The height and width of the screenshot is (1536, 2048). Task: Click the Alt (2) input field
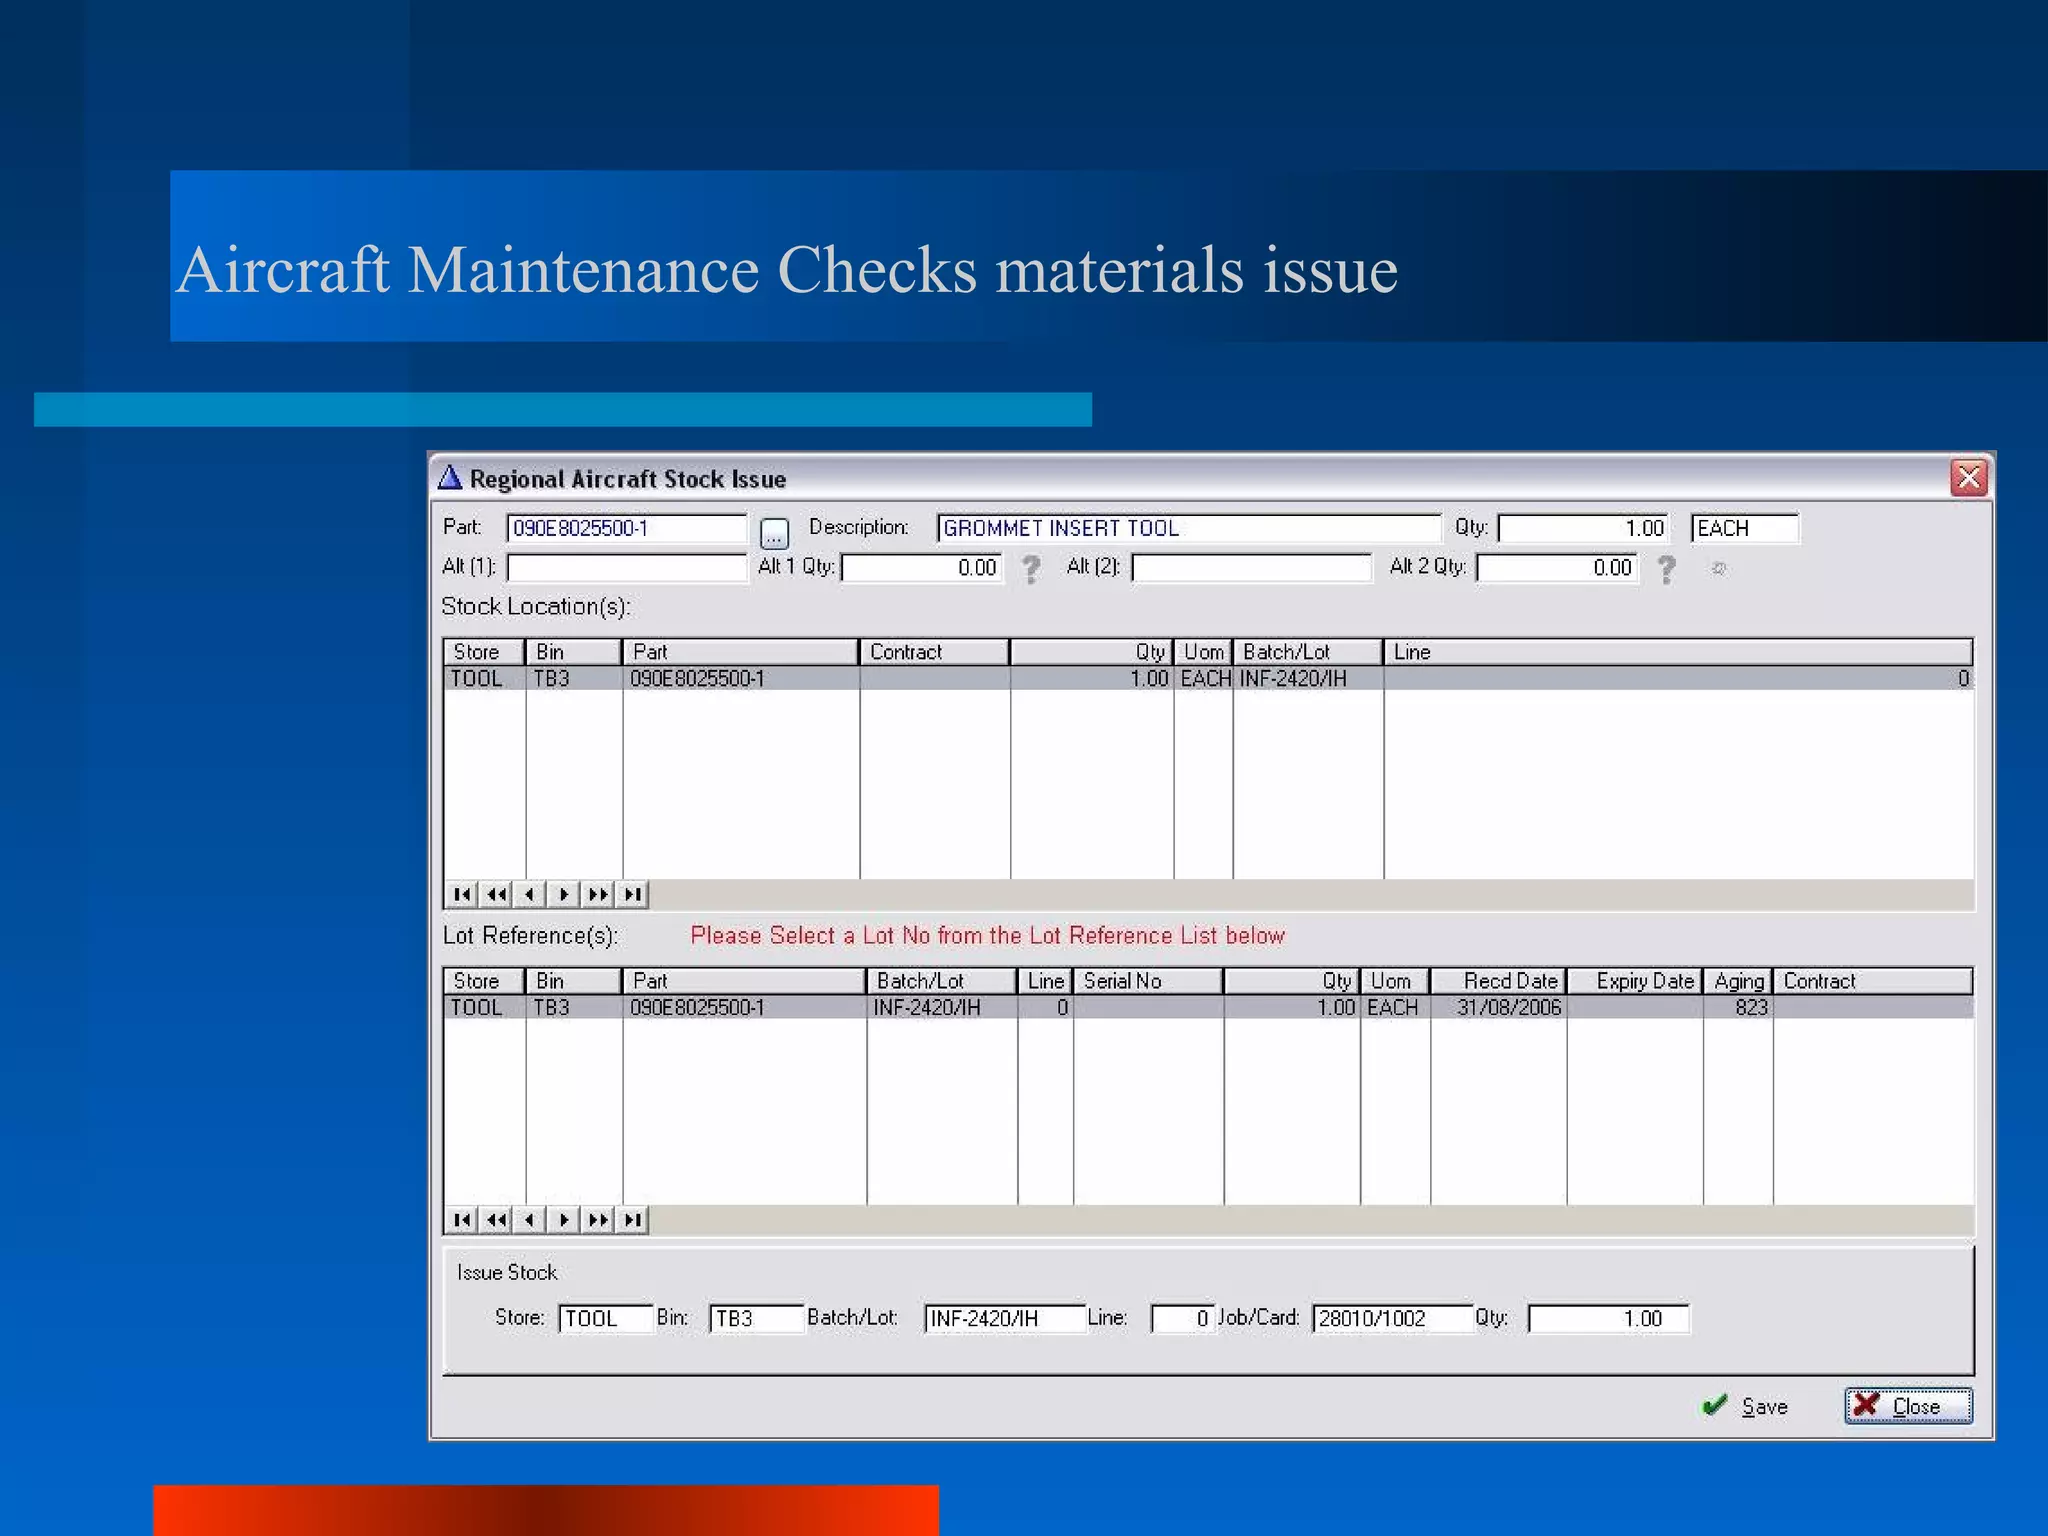pos(1251,568)
